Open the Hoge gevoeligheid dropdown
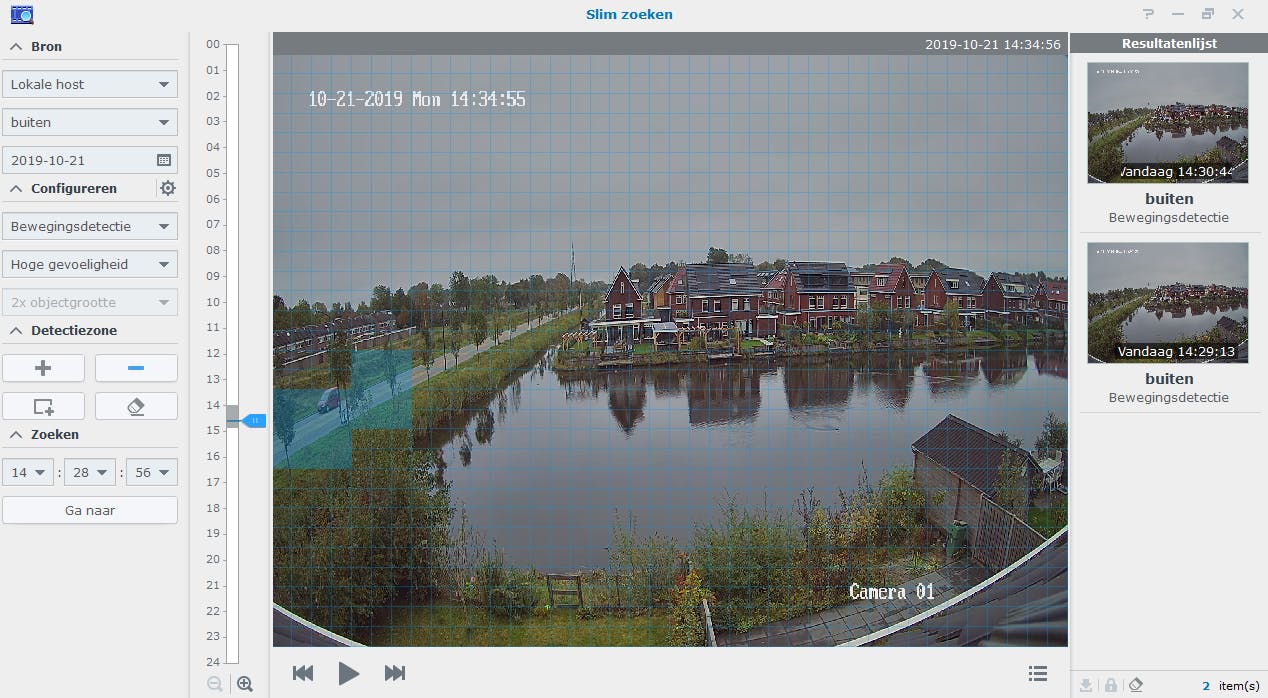1268x698 pixels. pos(90,264)
